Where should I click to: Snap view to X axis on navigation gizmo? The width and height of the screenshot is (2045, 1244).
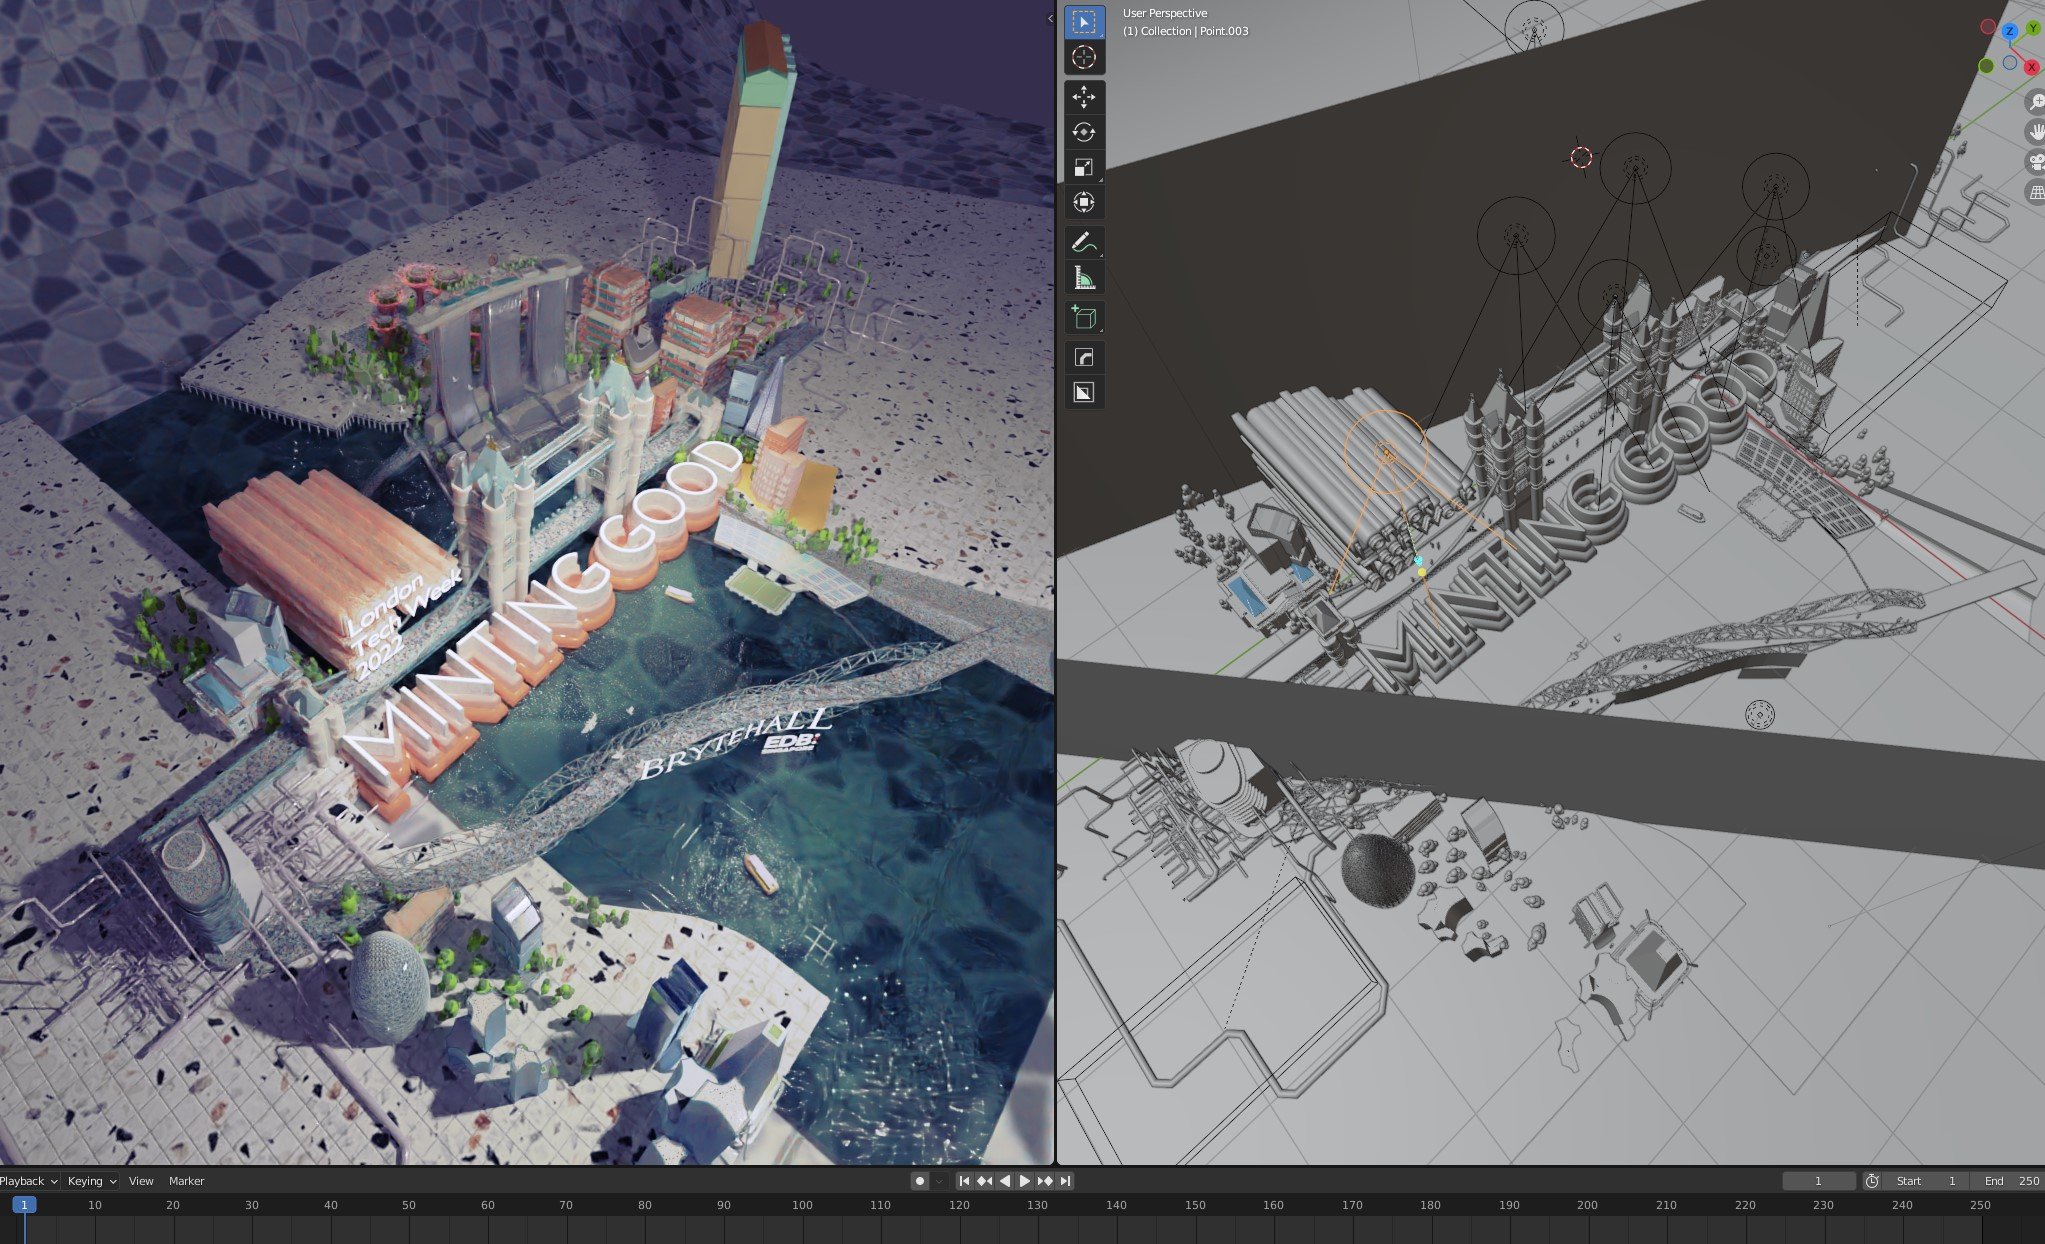click(2032, 67)
